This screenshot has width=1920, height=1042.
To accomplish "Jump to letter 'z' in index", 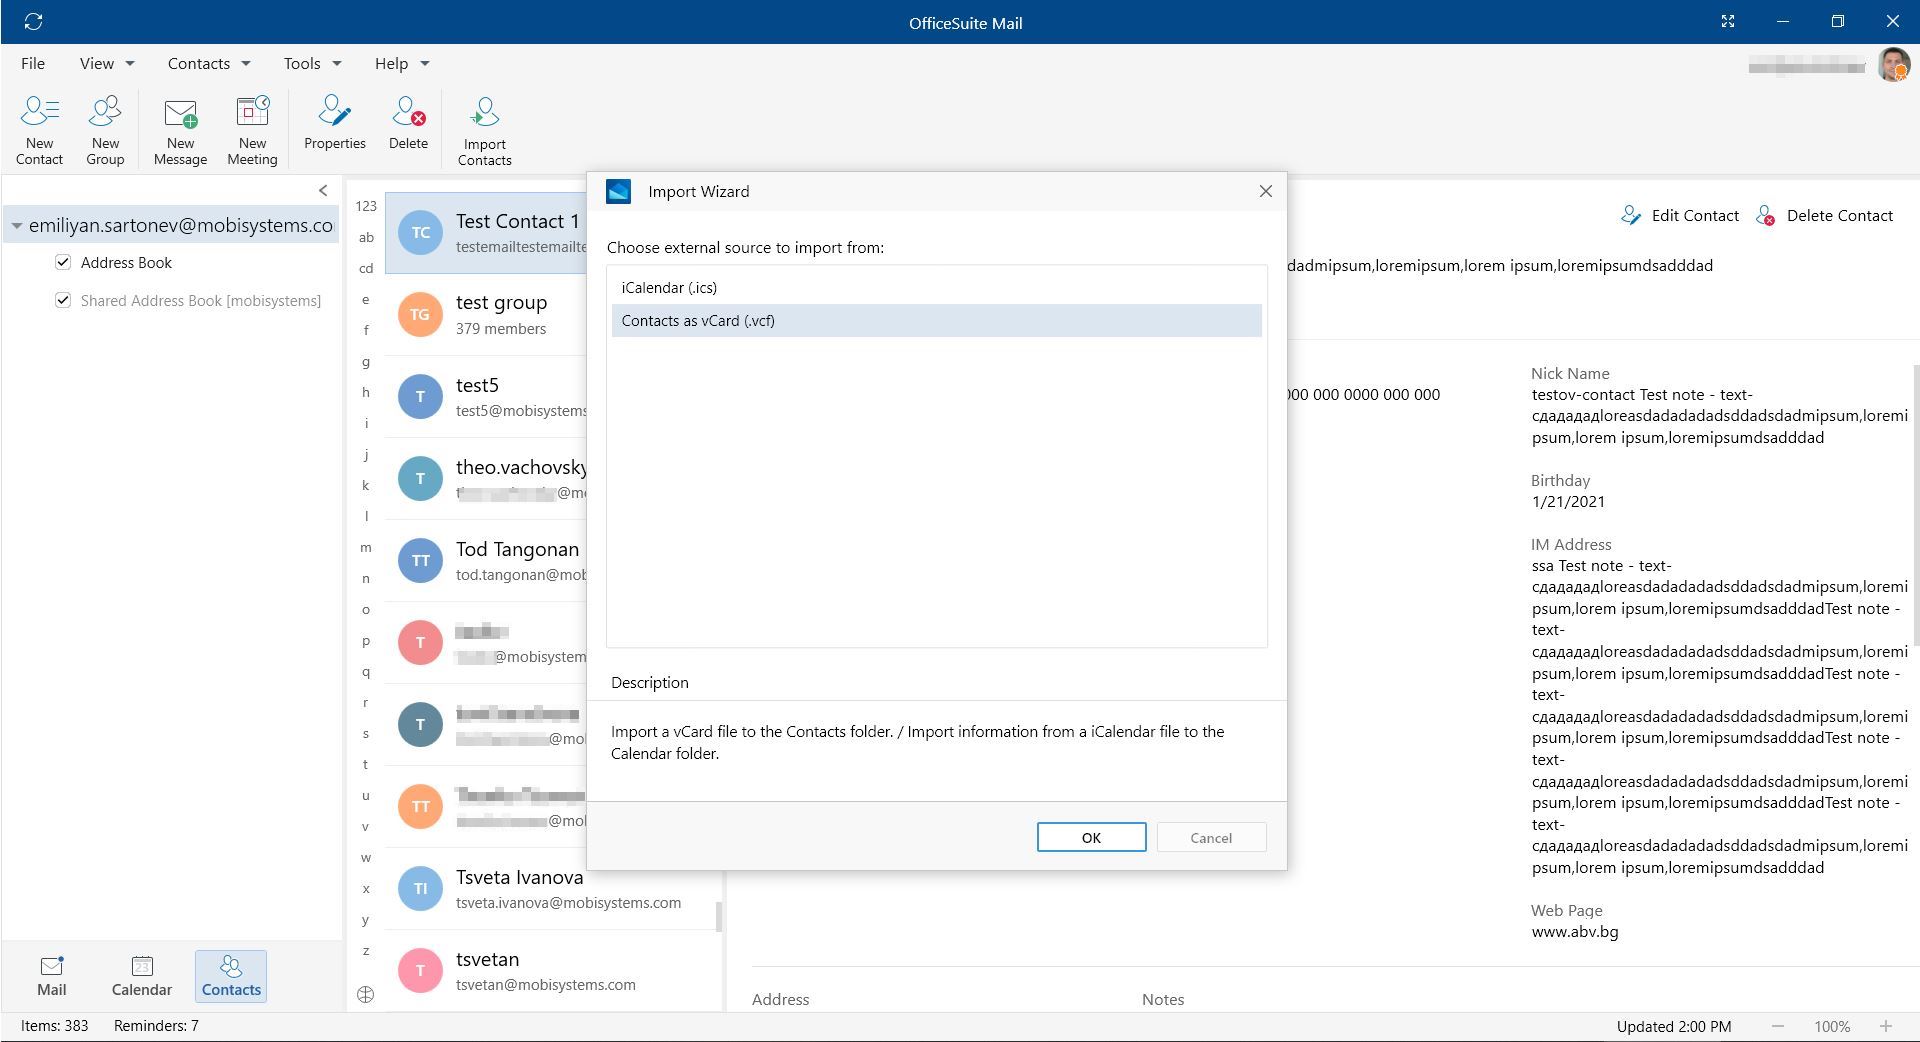I will (366, 950).
